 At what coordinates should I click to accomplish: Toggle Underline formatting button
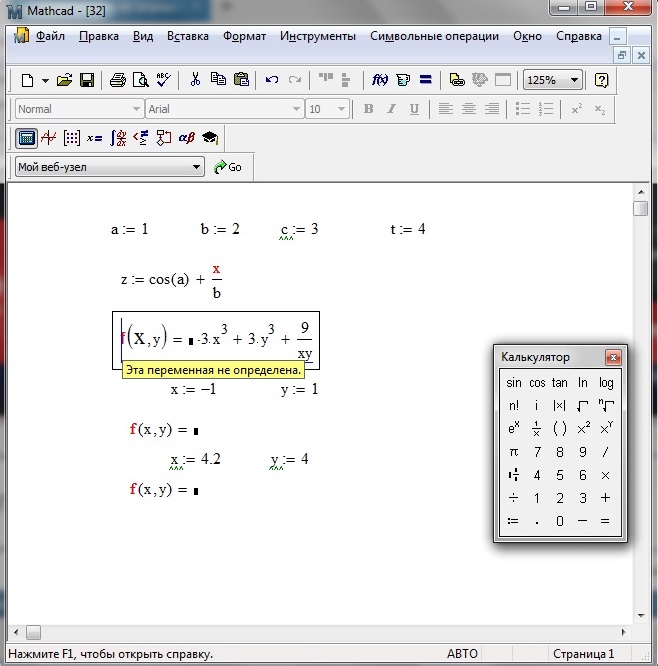pos(414,109)
